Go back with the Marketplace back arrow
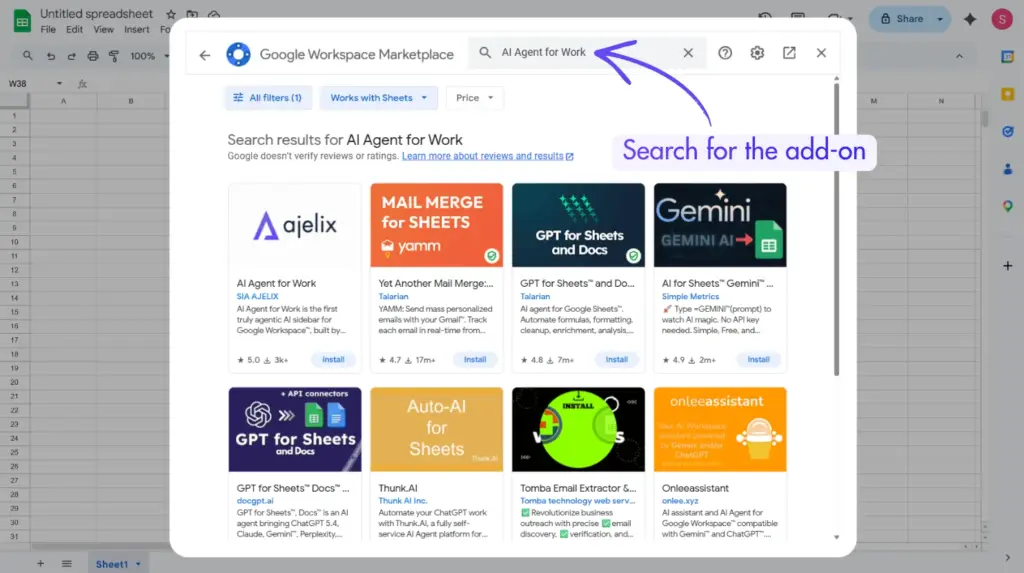This screenshot has width=1024, height=573. click(x=205, y=55)
